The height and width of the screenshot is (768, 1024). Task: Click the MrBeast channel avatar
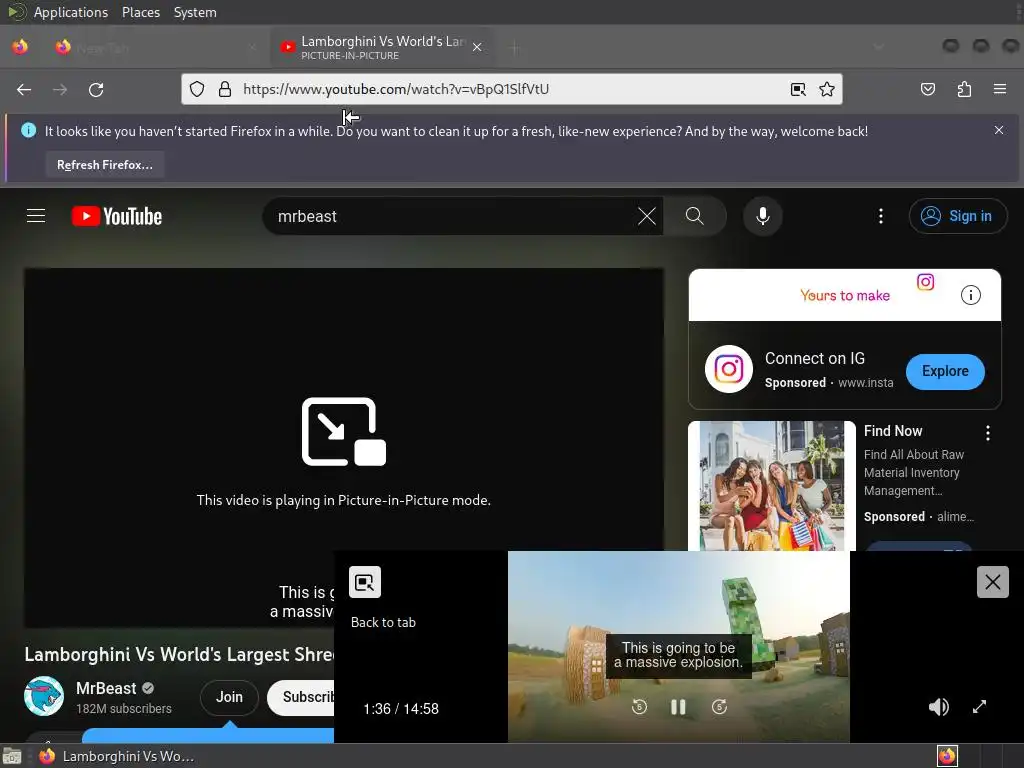pyautogui.click(x=44, y=696)
